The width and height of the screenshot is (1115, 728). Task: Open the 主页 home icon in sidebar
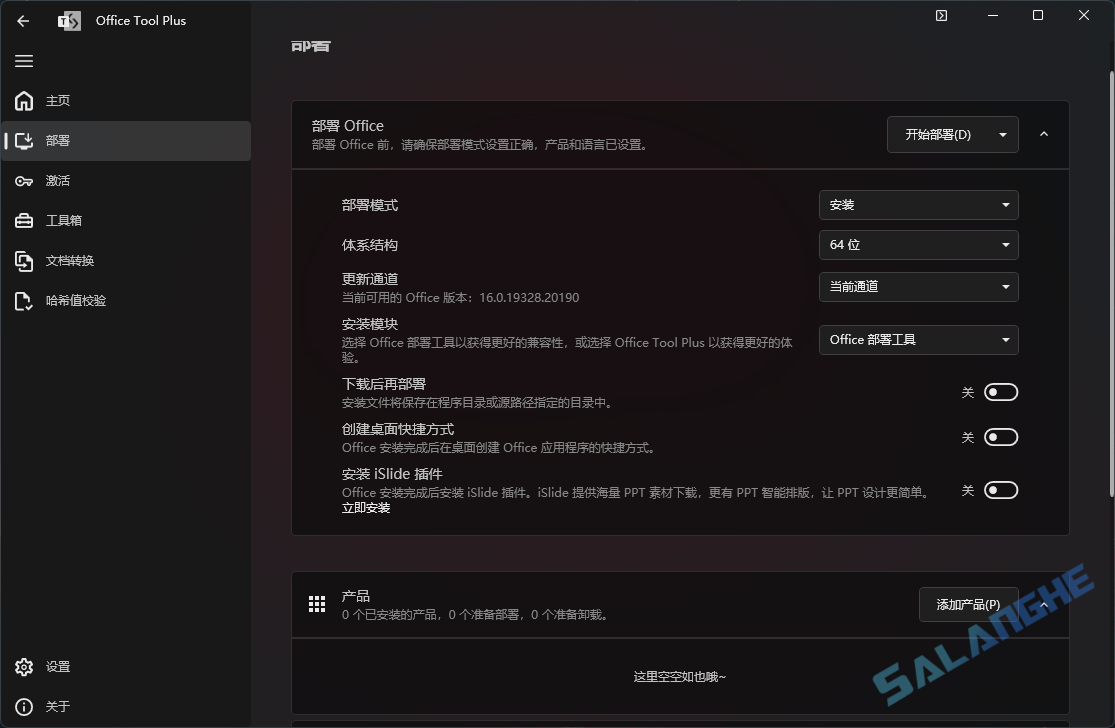(22, 100)
